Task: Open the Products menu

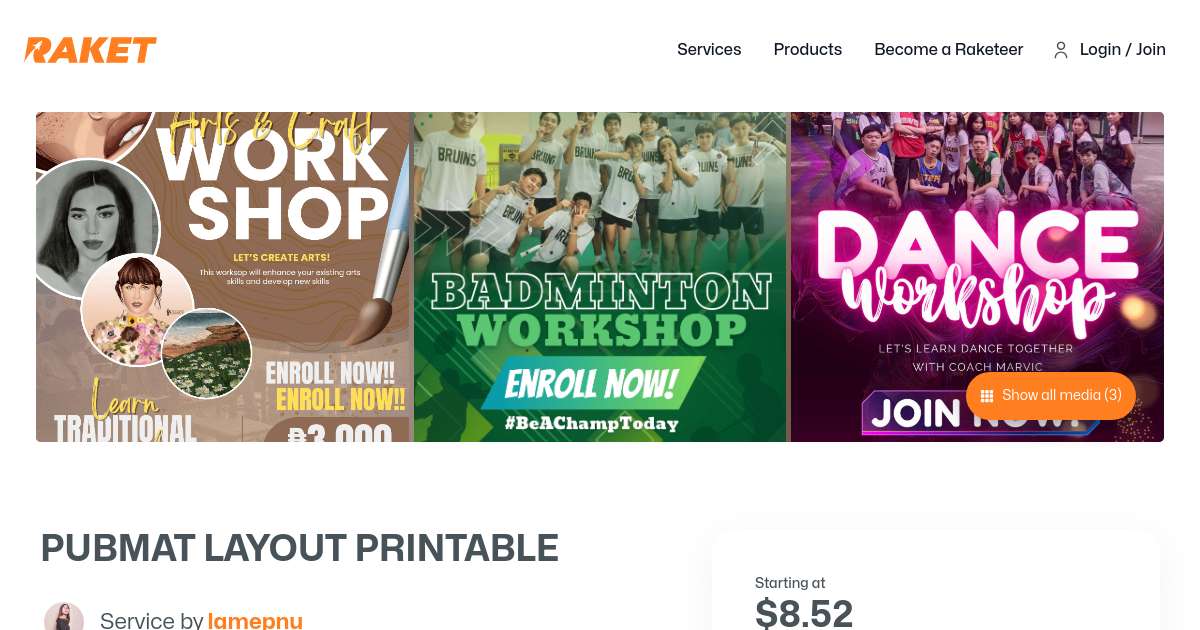Action: 808,49
